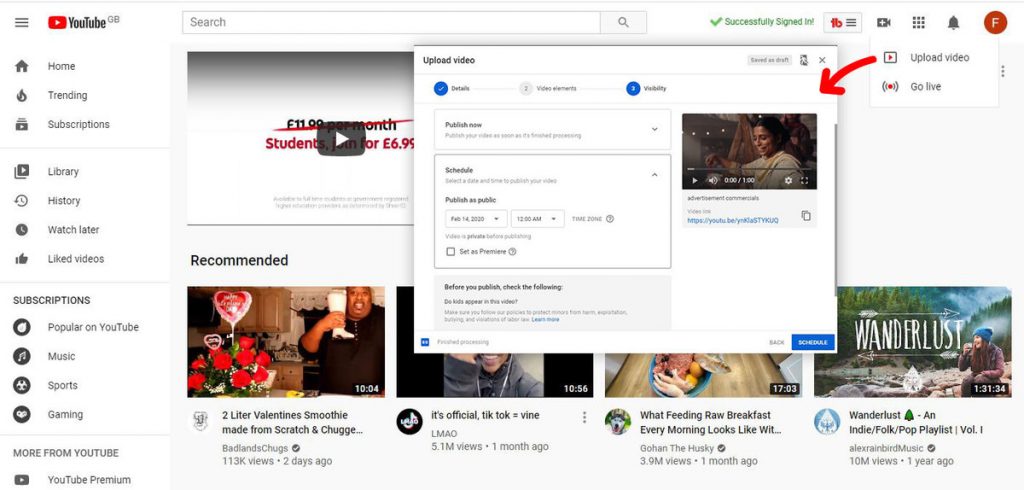Click the Gaming subscription icon
This screenshot has height=490, width=1024.
pyautogui.click(x=22, y=414)
